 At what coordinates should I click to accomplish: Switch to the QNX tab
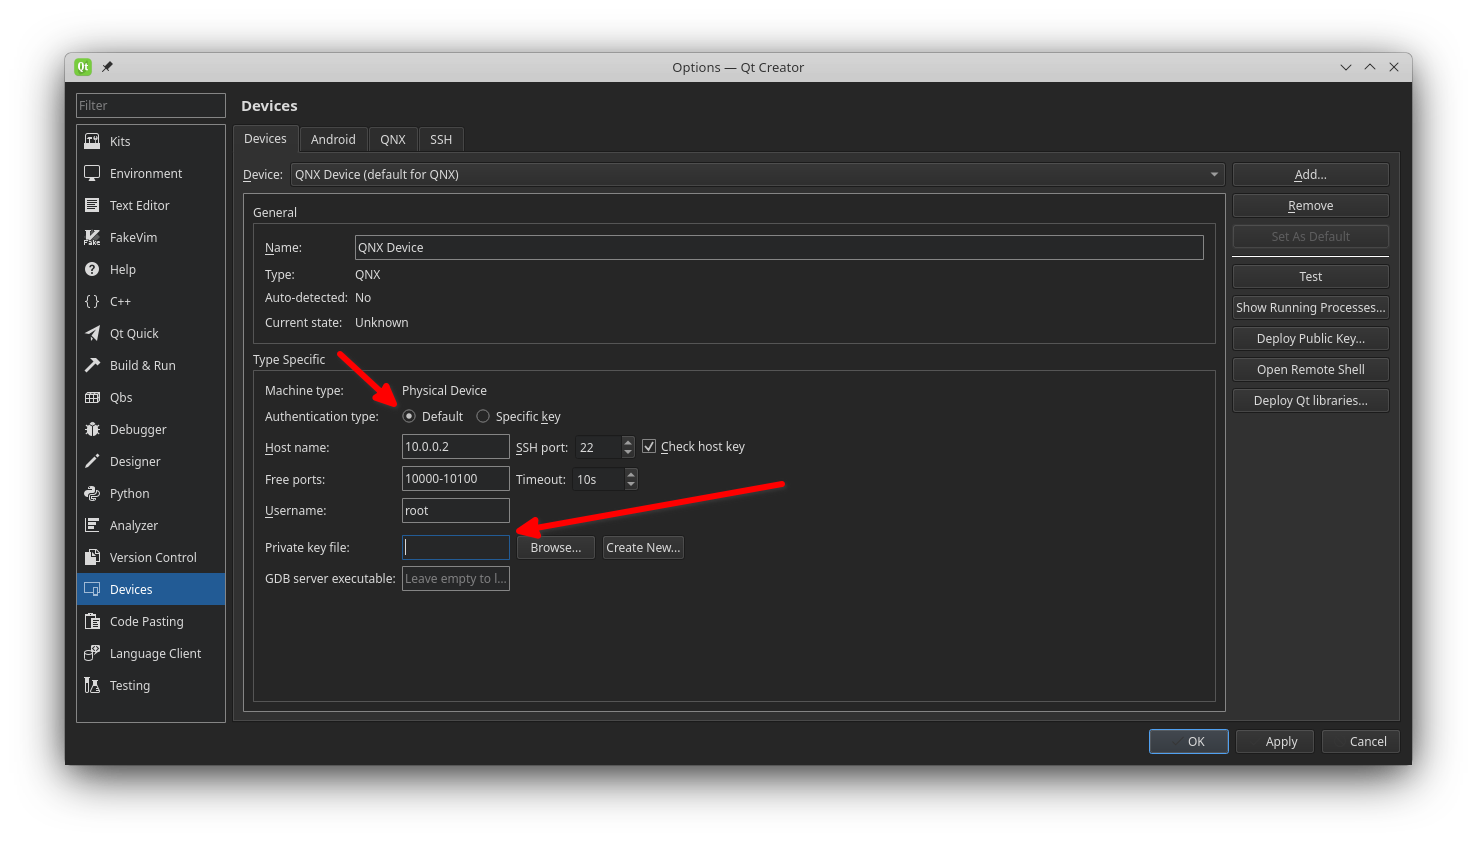tap(393, 140)
